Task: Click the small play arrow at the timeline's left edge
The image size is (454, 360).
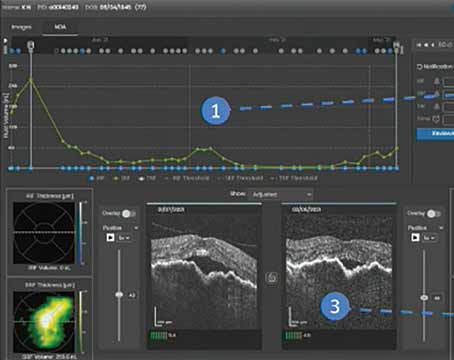Action: [x=5, y=40]
